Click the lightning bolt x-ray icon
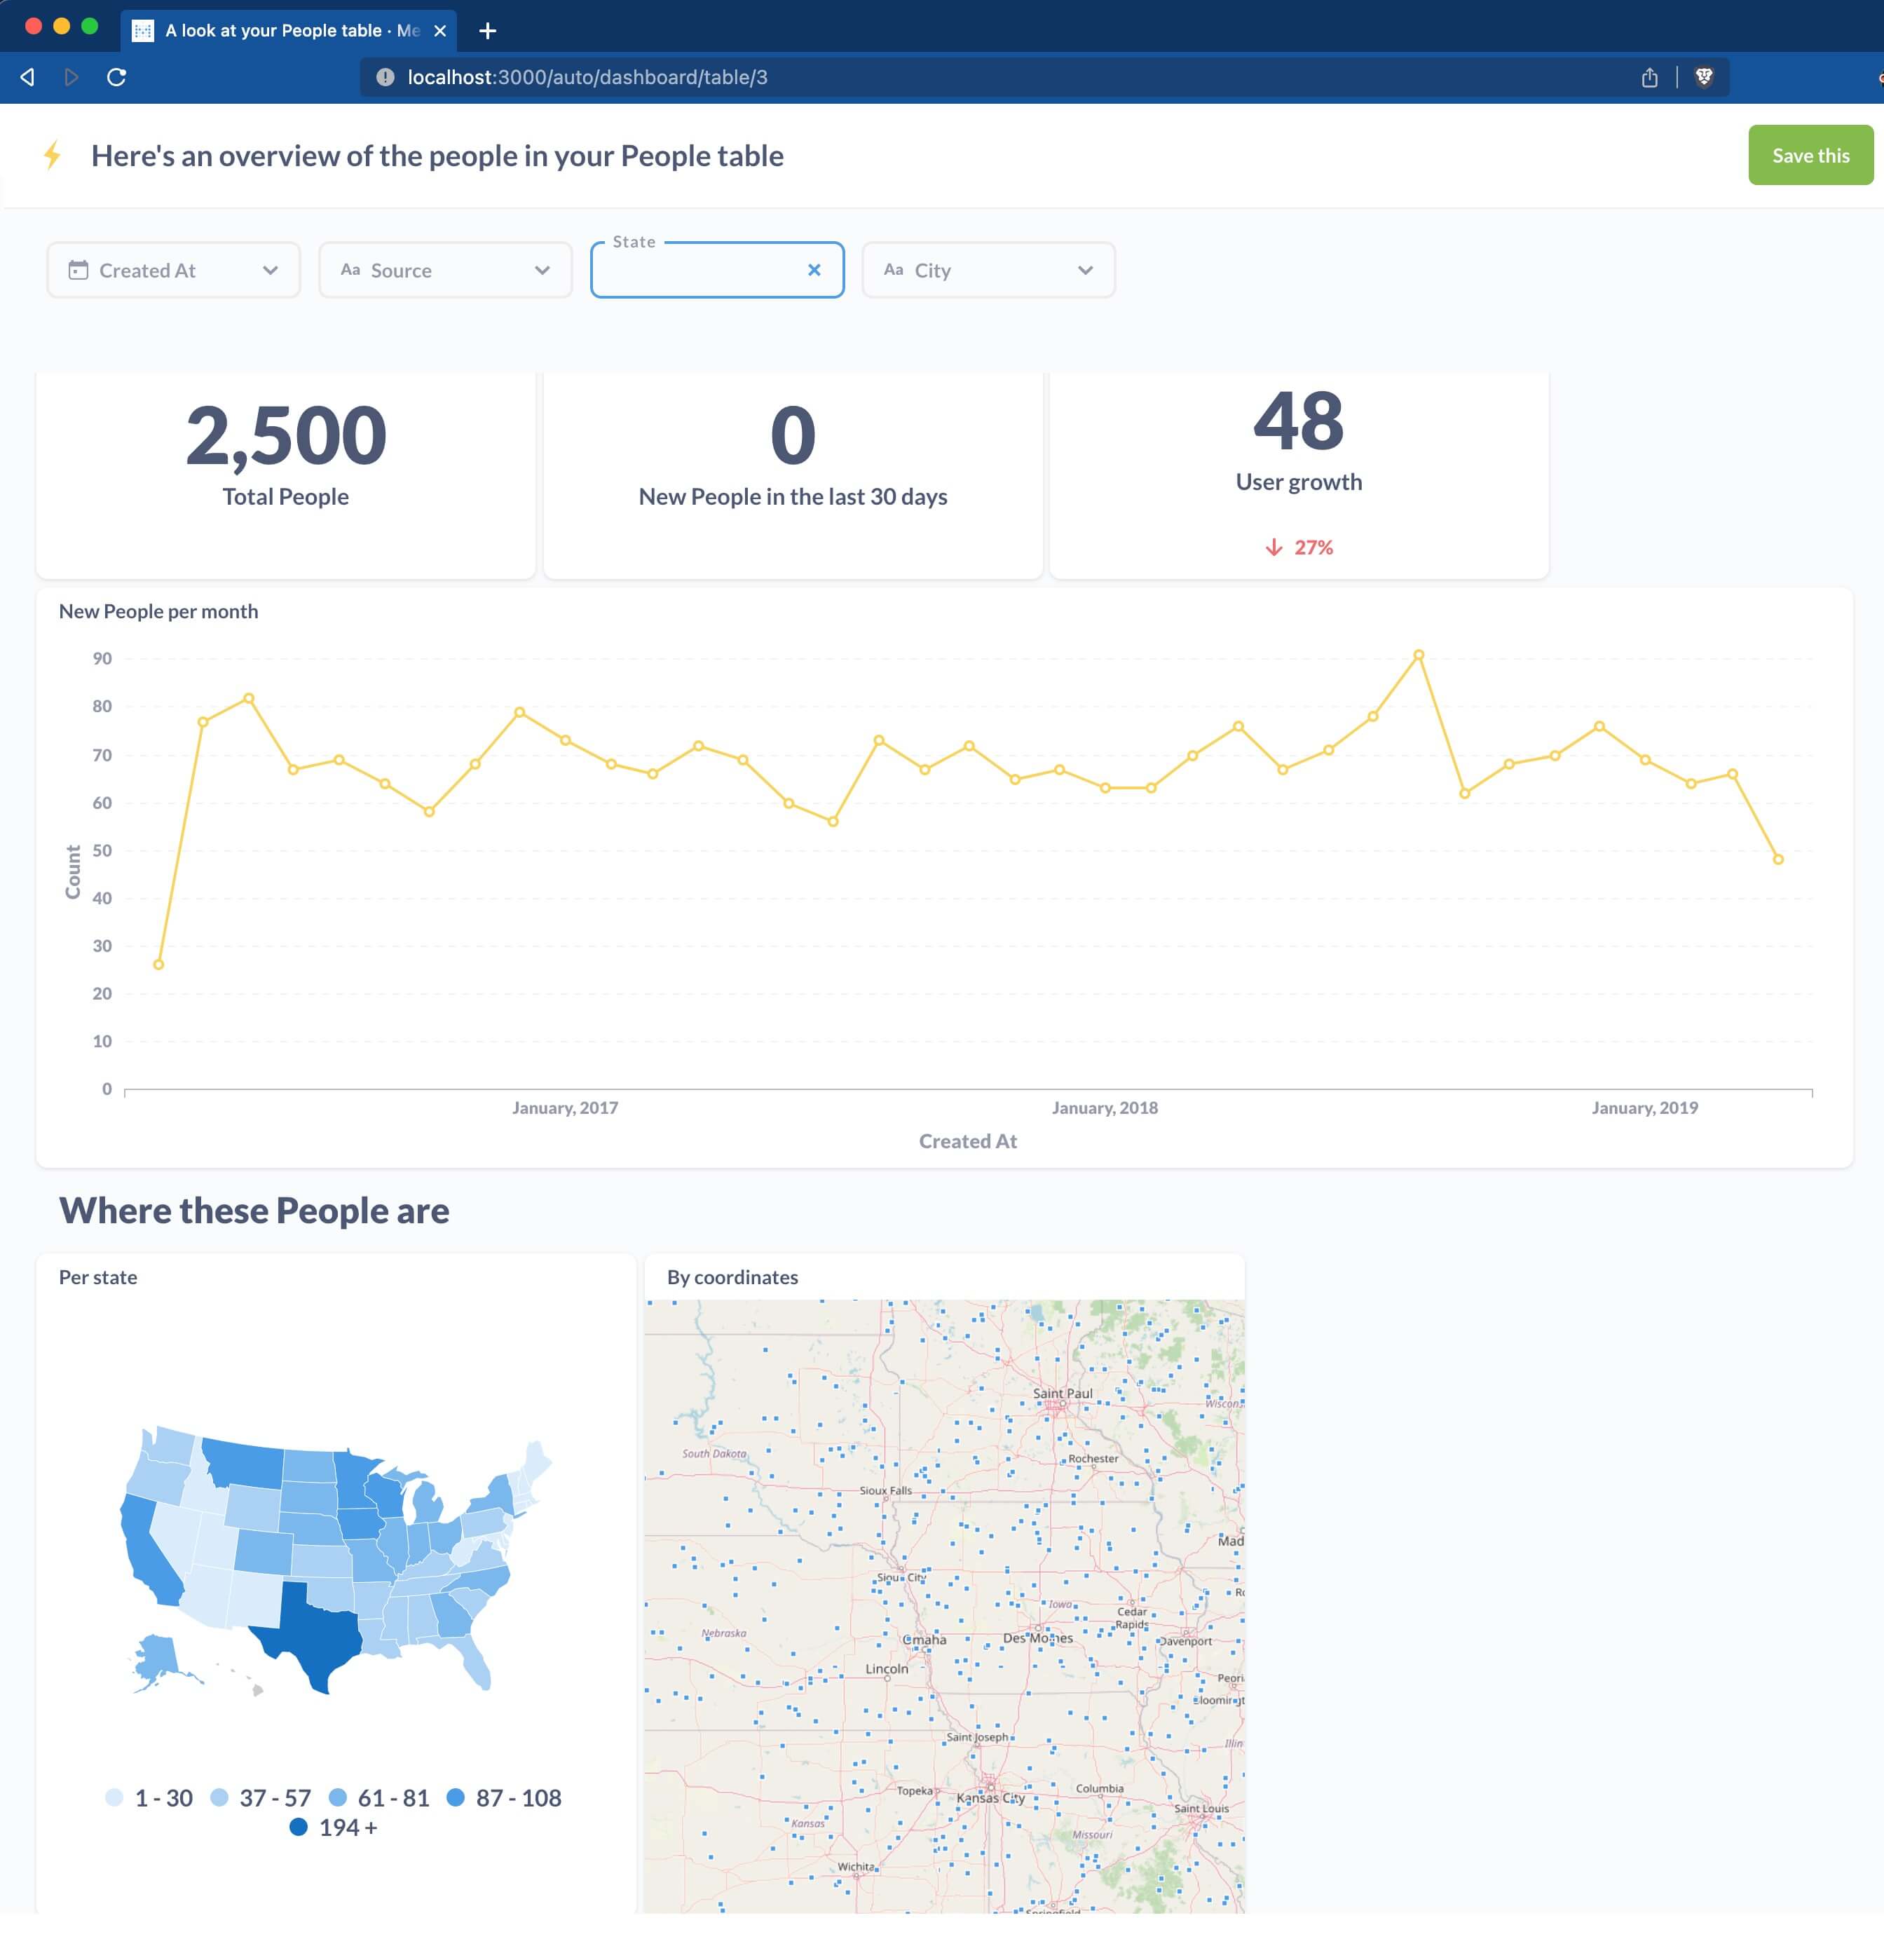This screenshot has height=1960, width=1884. pos(52,155)
